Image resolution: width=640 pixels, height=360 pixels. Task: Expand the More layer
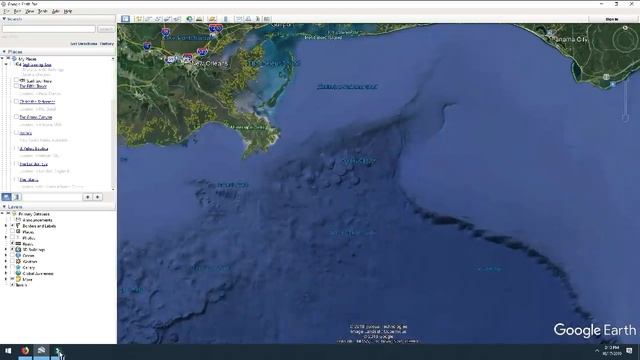pyautogui.click(x=6, y=279)
